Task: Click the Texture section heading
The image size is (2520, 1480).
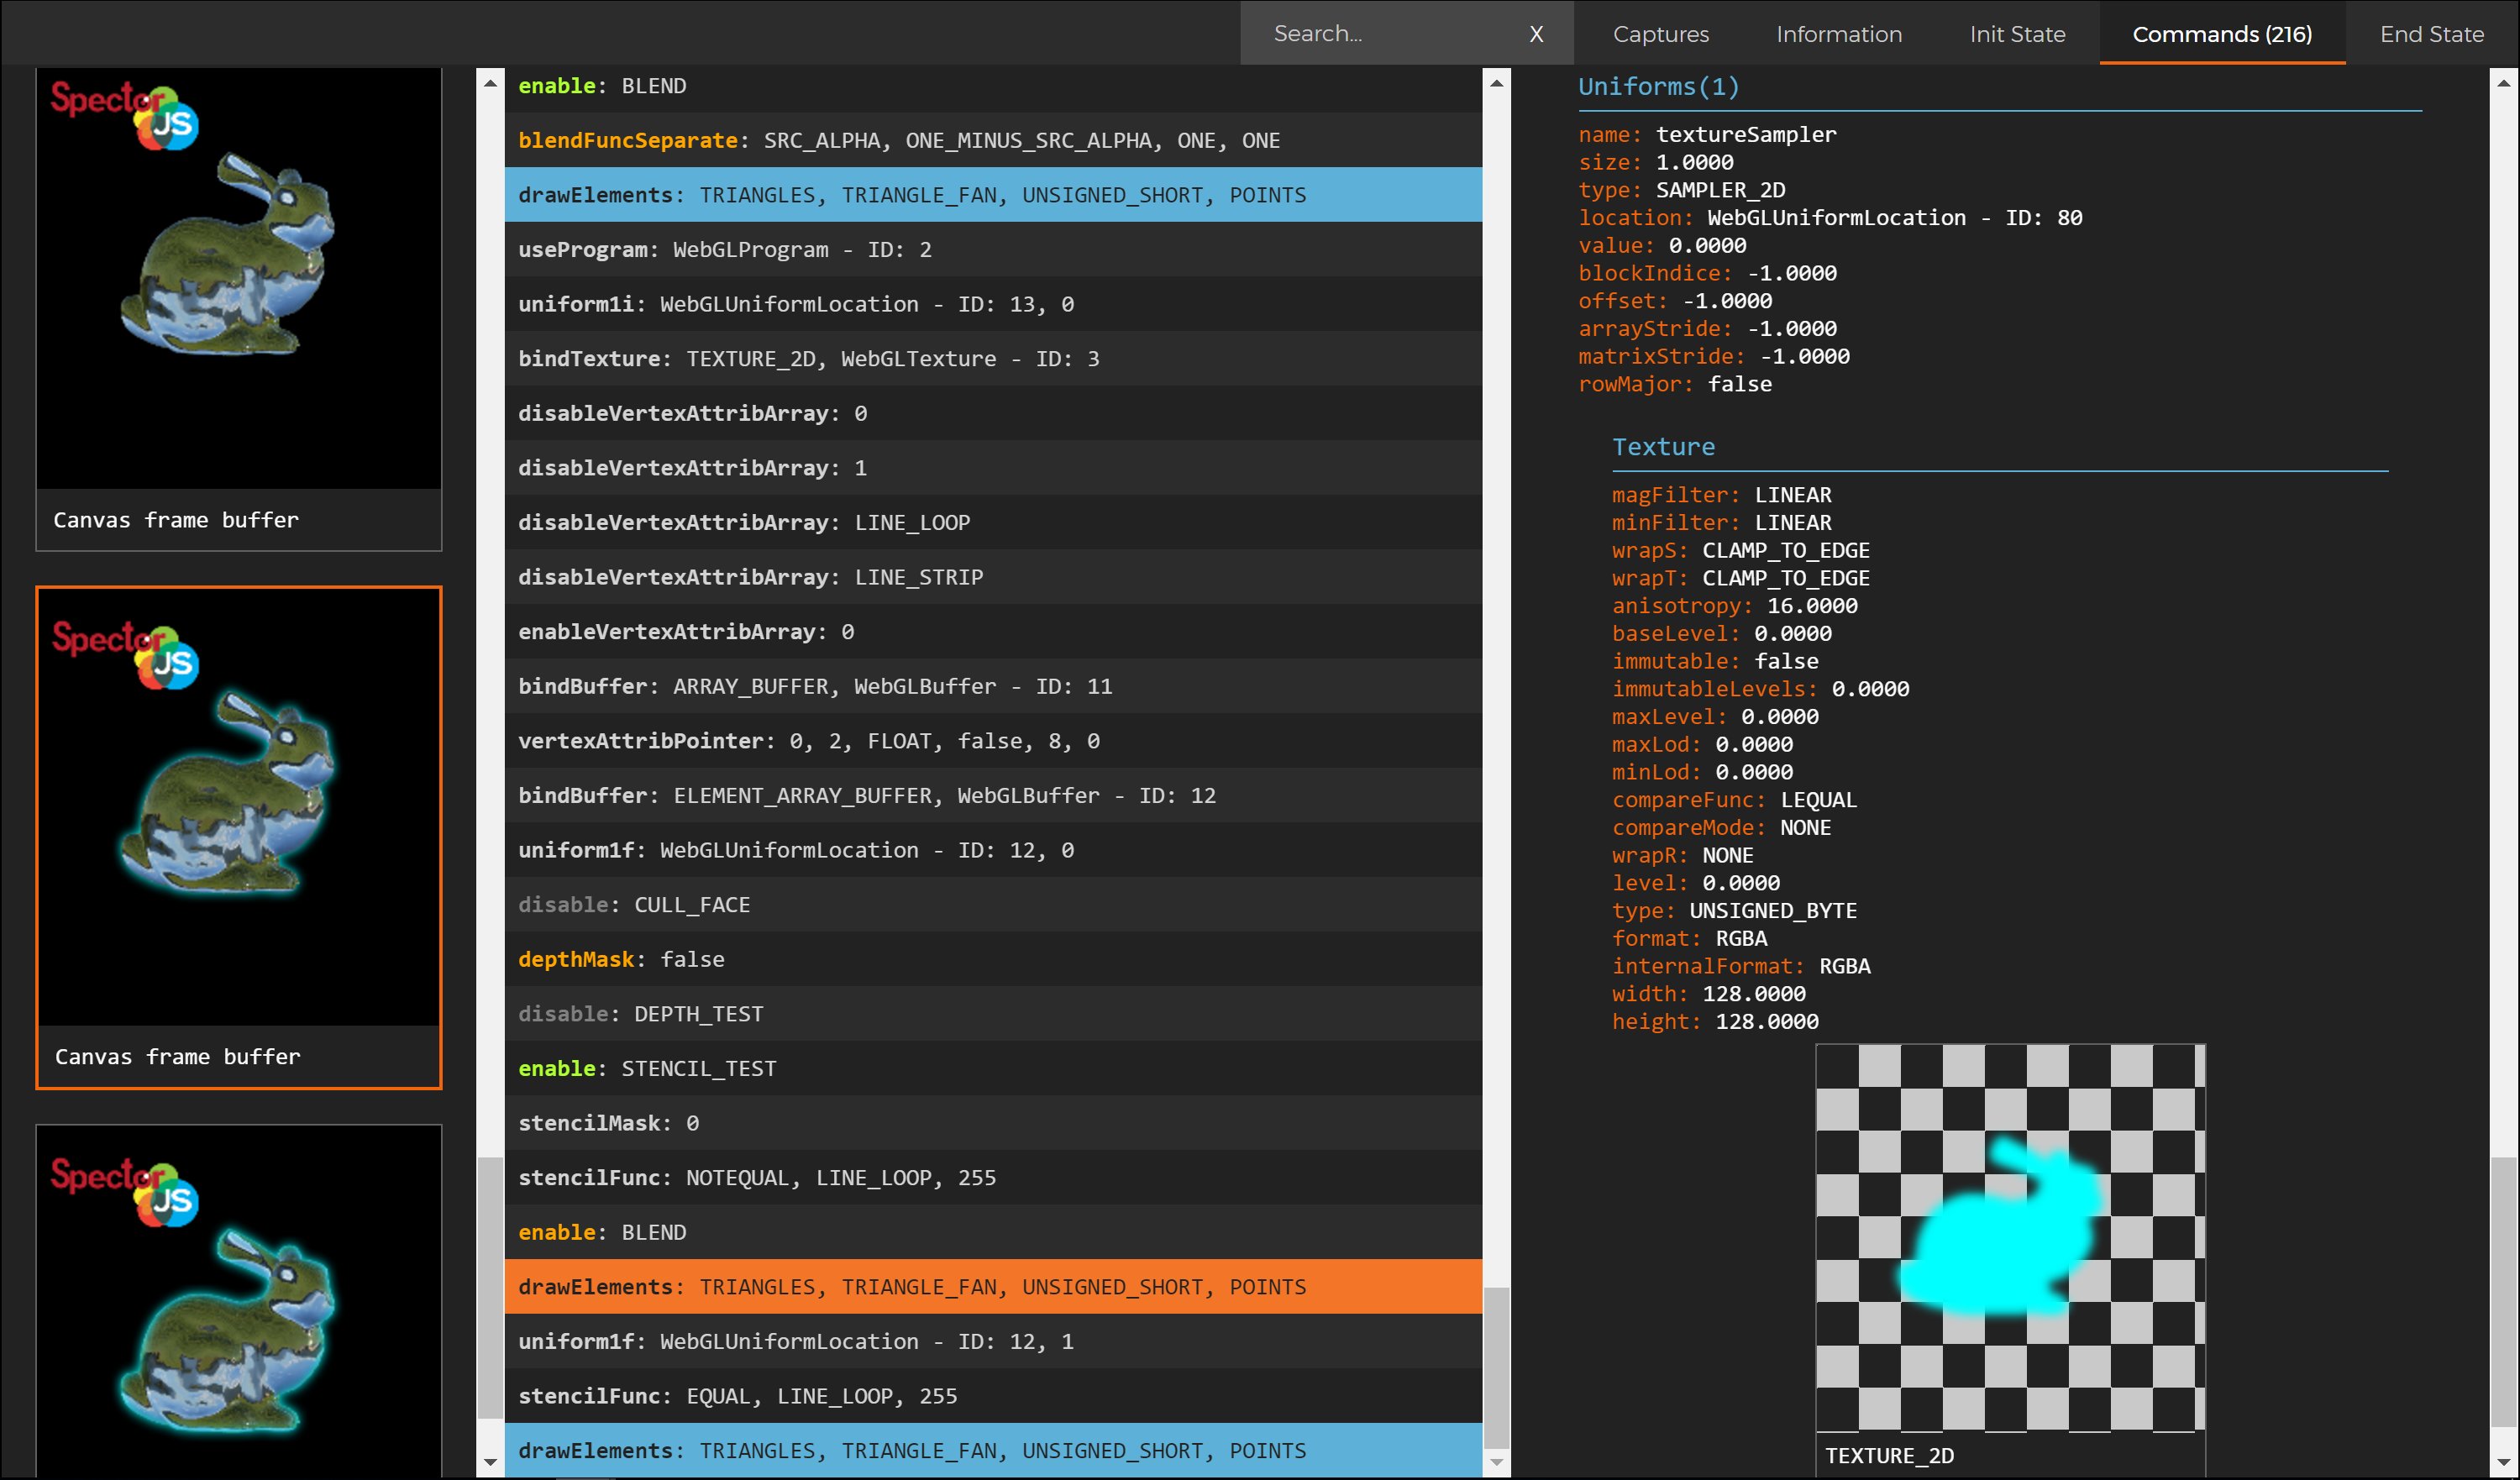Action: 1663,447
